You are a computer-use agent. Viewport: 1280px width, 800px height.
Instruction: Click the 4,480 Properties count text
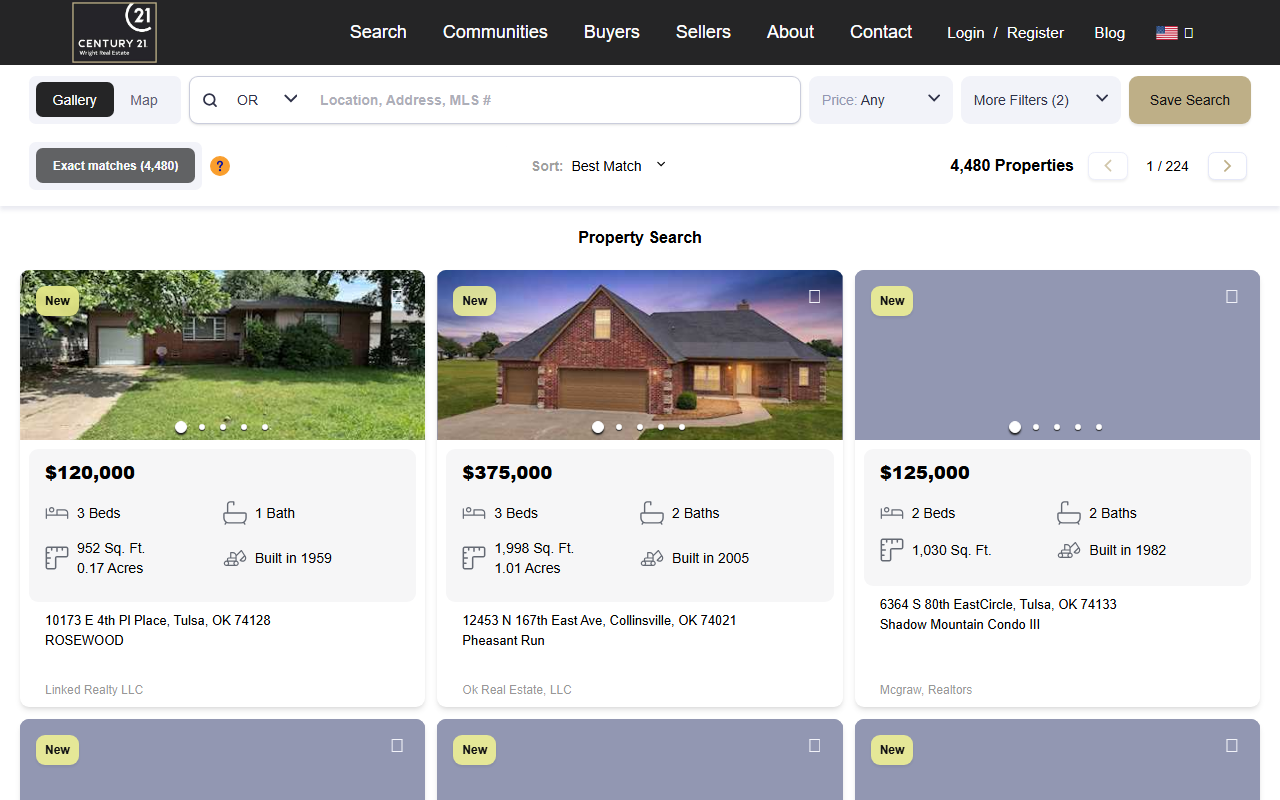(x=1012, y=166)
